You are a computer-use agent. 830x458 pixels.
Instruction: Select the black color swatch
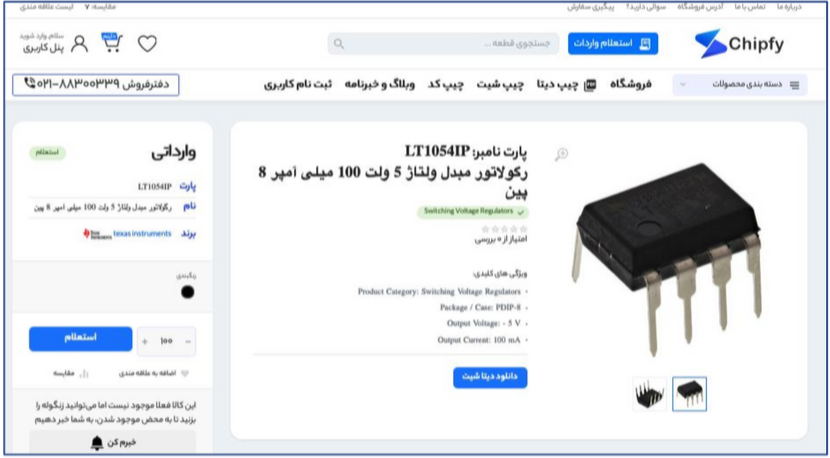point(187,292)
